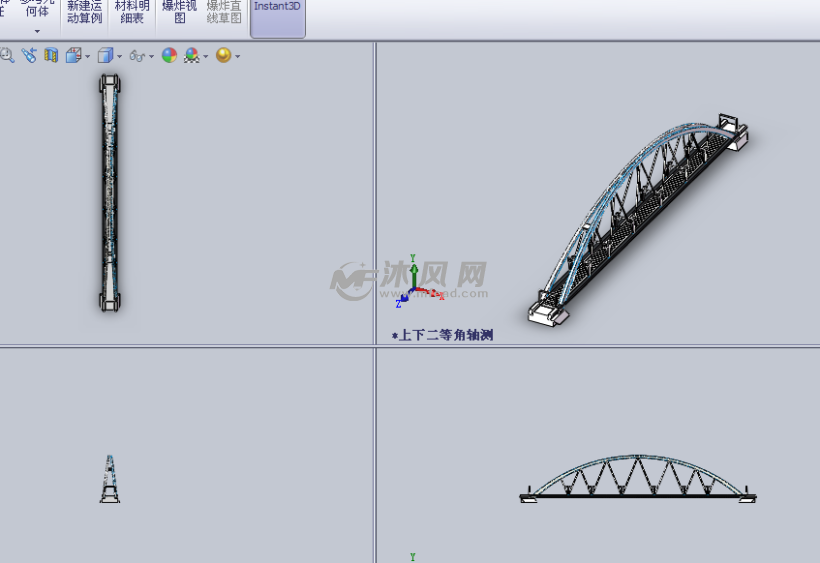Click the Edit Appearance color ball
The height and width of the screenshot is (563, 820).
pyautogui.click(x=169, y=55)
